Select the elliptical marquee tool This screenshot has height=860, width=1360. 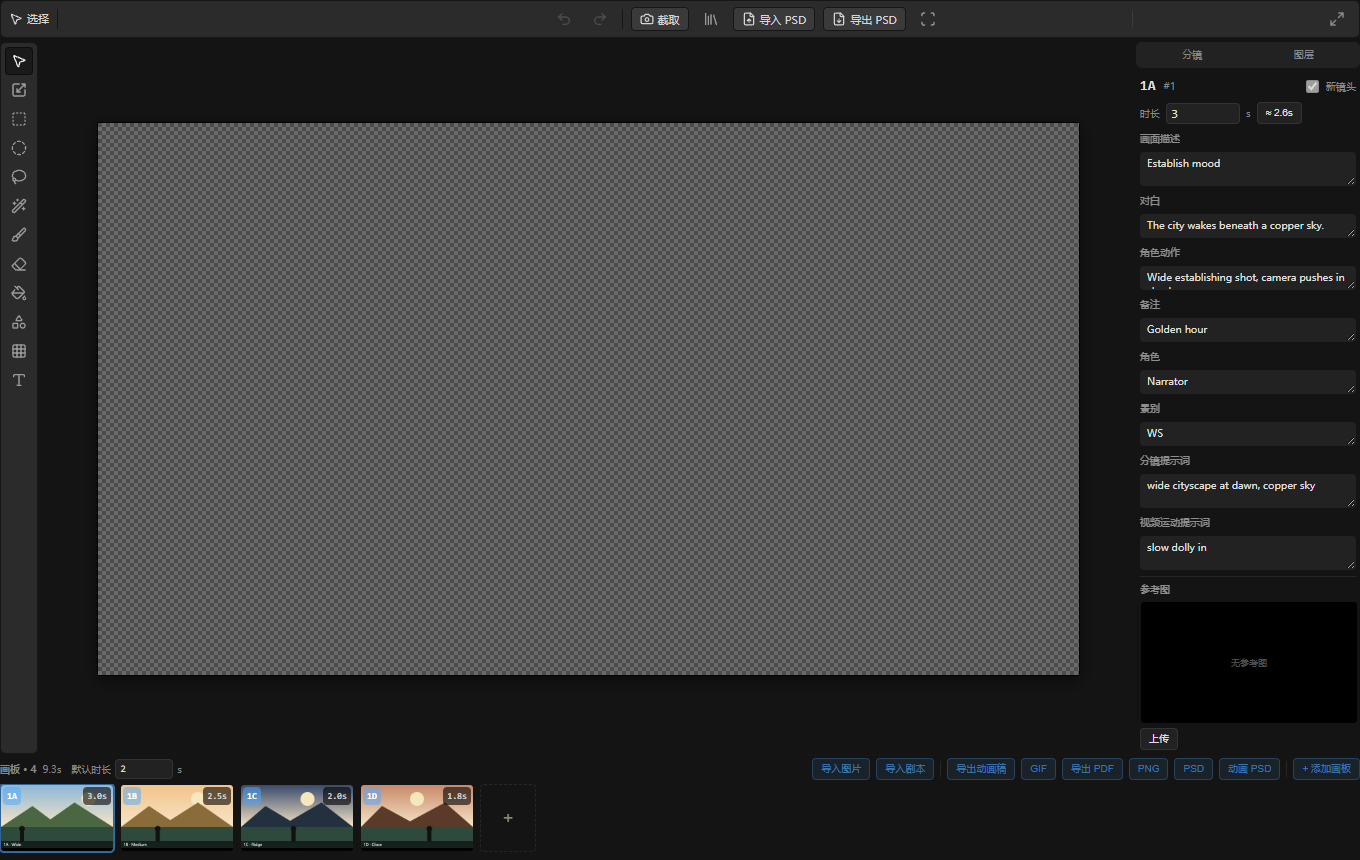click(x=19, y=148)
